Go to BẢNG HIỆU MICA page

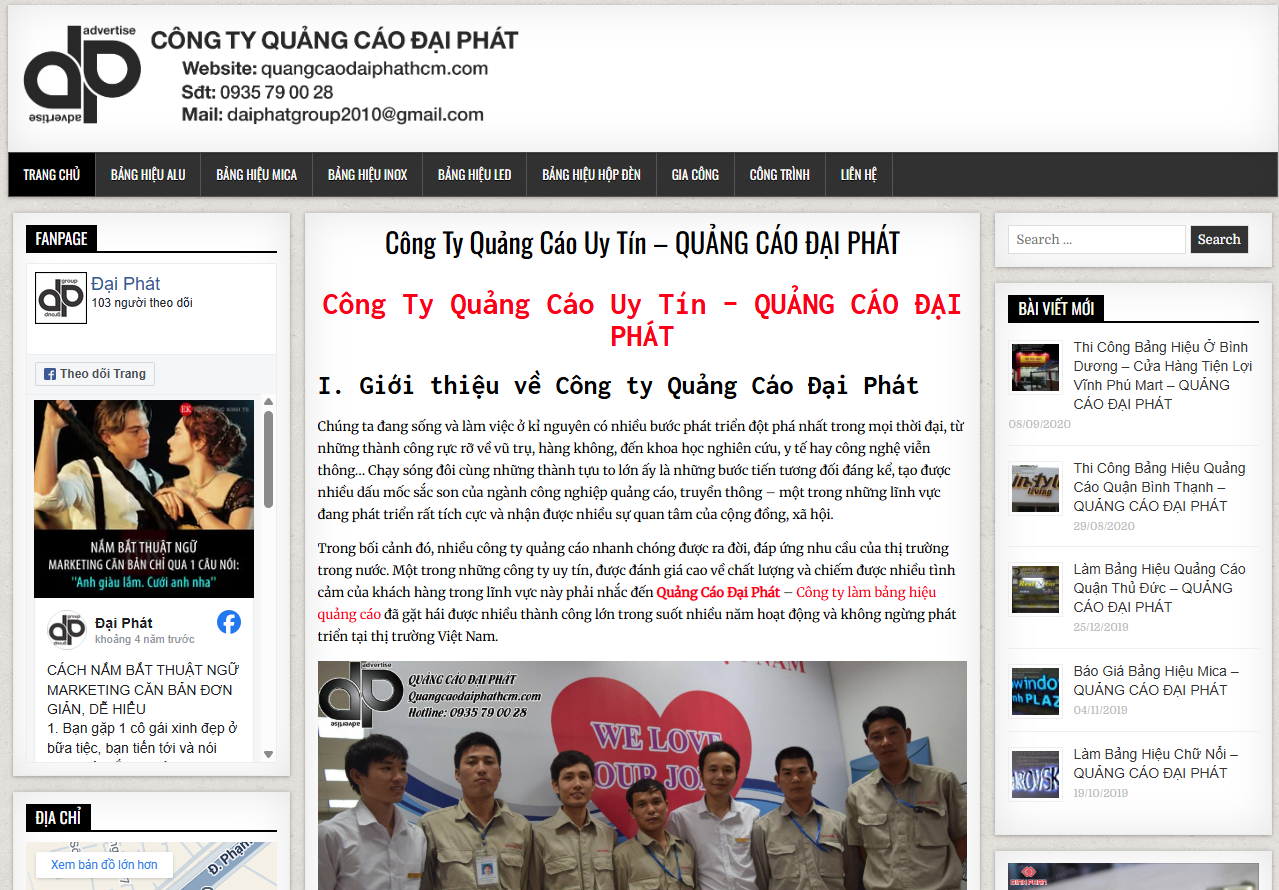coord(256,174)
